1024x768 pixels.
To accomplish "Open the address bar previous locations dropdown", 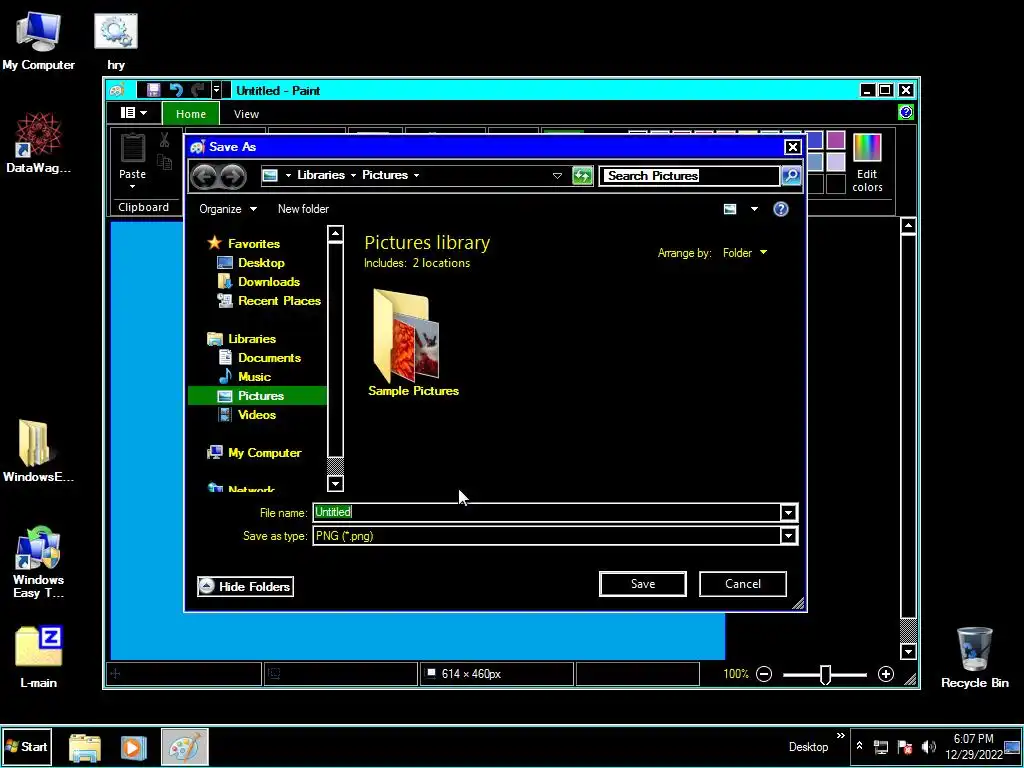I will (557, 176).
